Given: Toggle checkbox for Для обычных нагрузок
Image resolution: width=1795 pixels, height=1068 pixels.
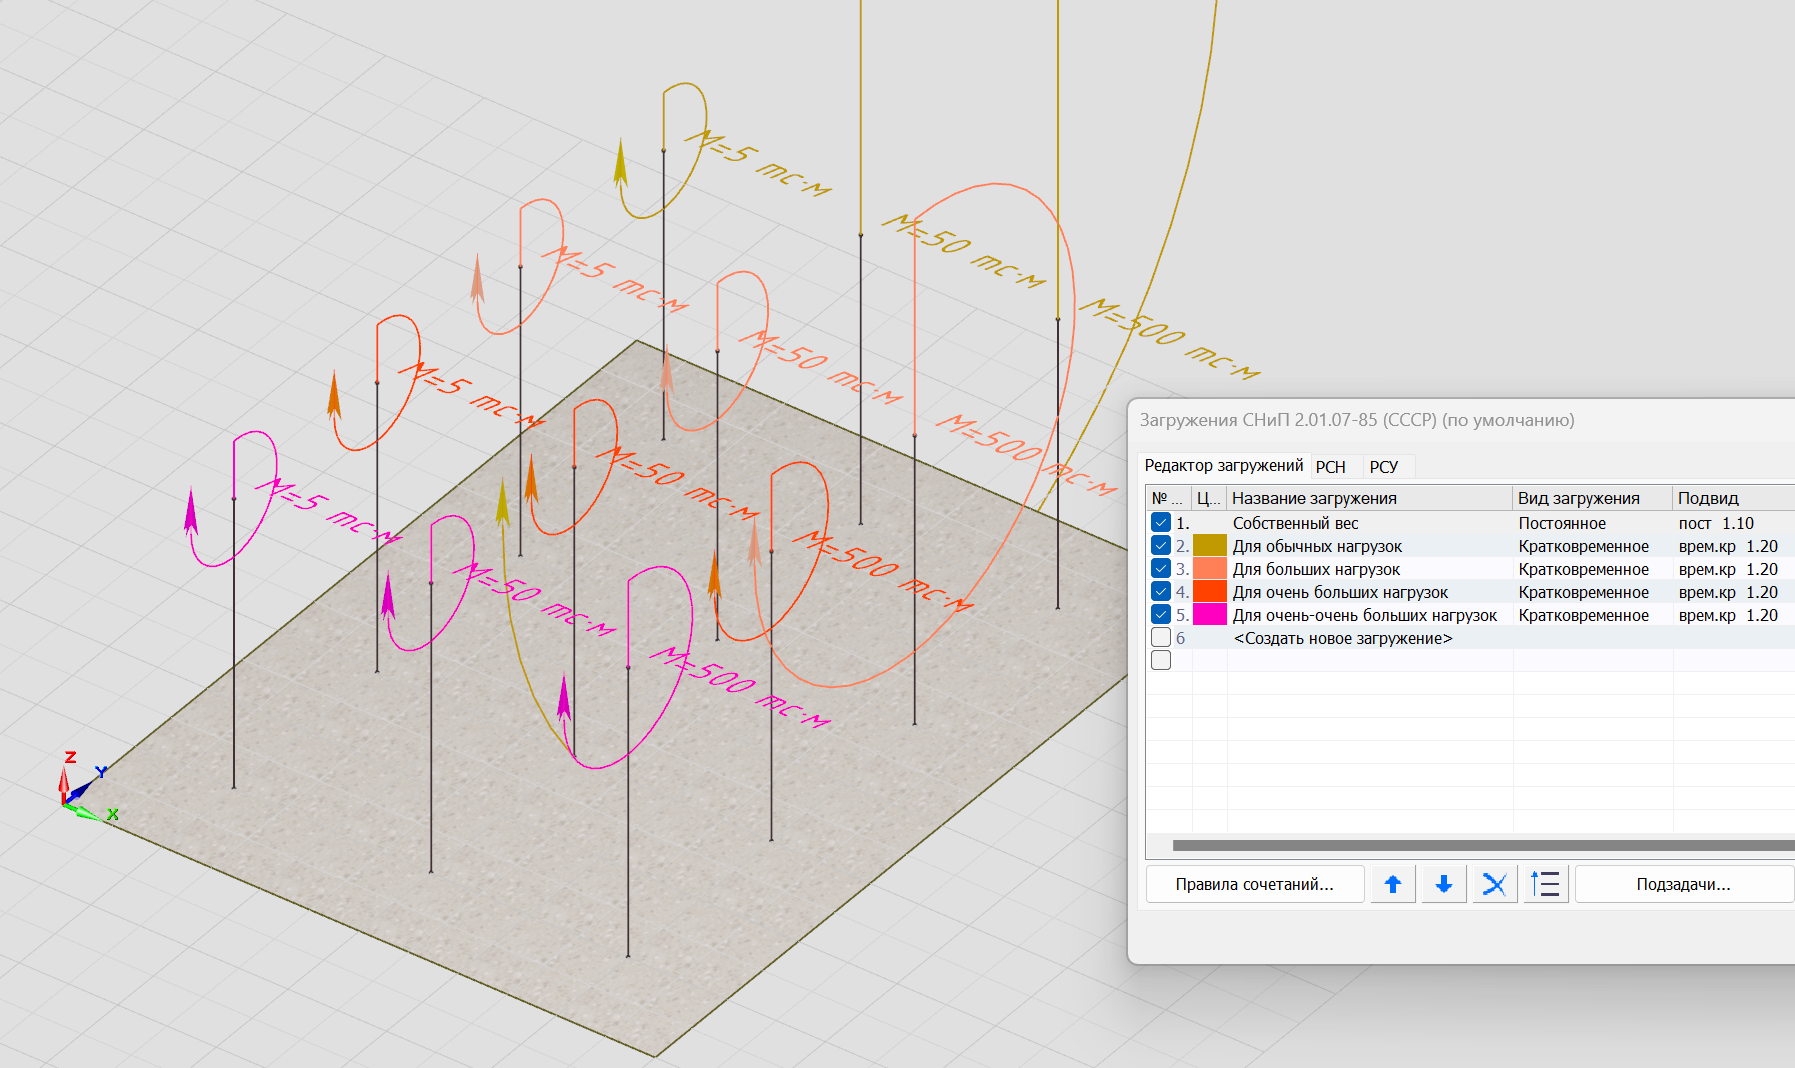Looking at the screenshot, I should [x=1160, y=545].
